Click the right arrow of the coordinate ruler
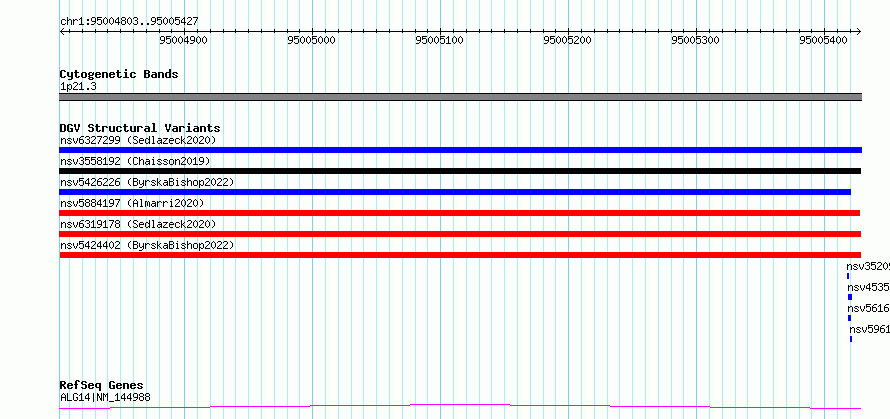 pos(858,32)
